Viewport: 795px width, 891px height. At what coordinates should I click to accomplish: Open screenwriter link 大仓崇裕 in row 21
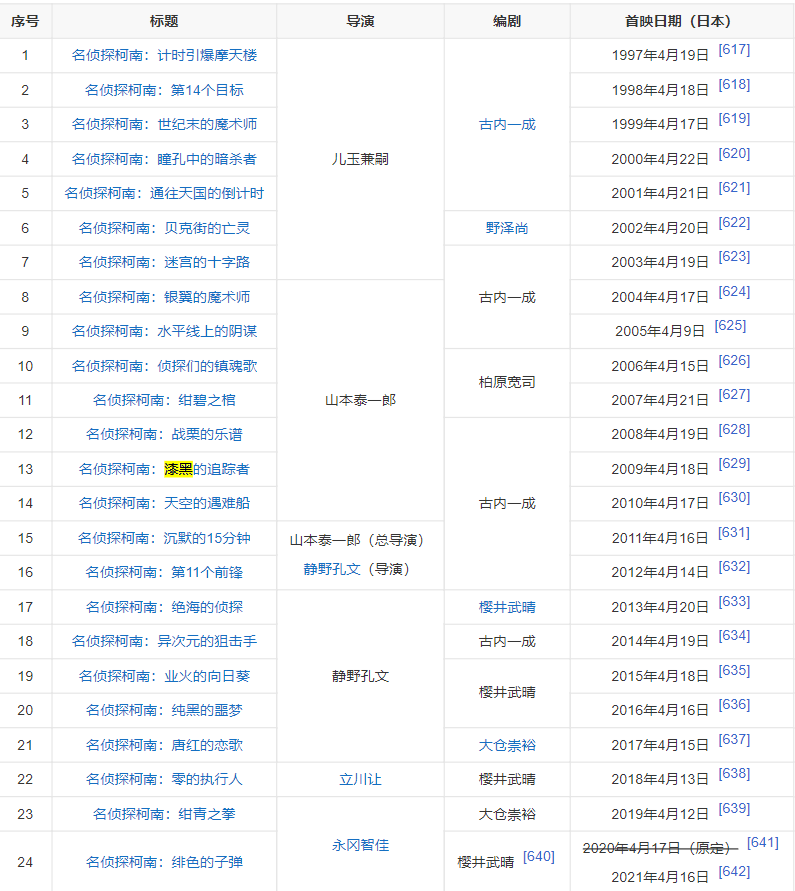point(507,745)
